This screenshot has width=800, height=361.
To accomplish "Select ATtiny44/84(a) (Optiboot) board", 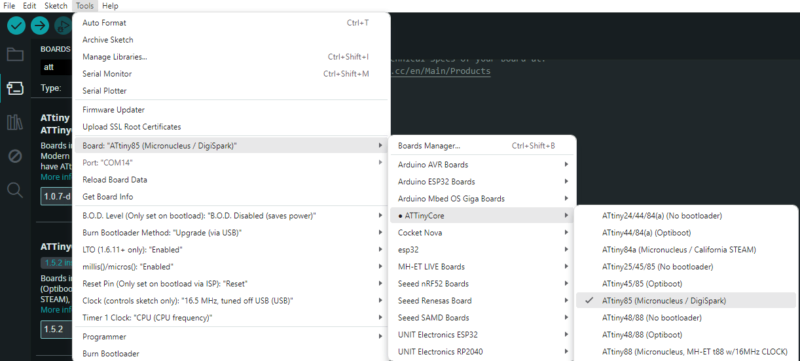I will point(686,233).
